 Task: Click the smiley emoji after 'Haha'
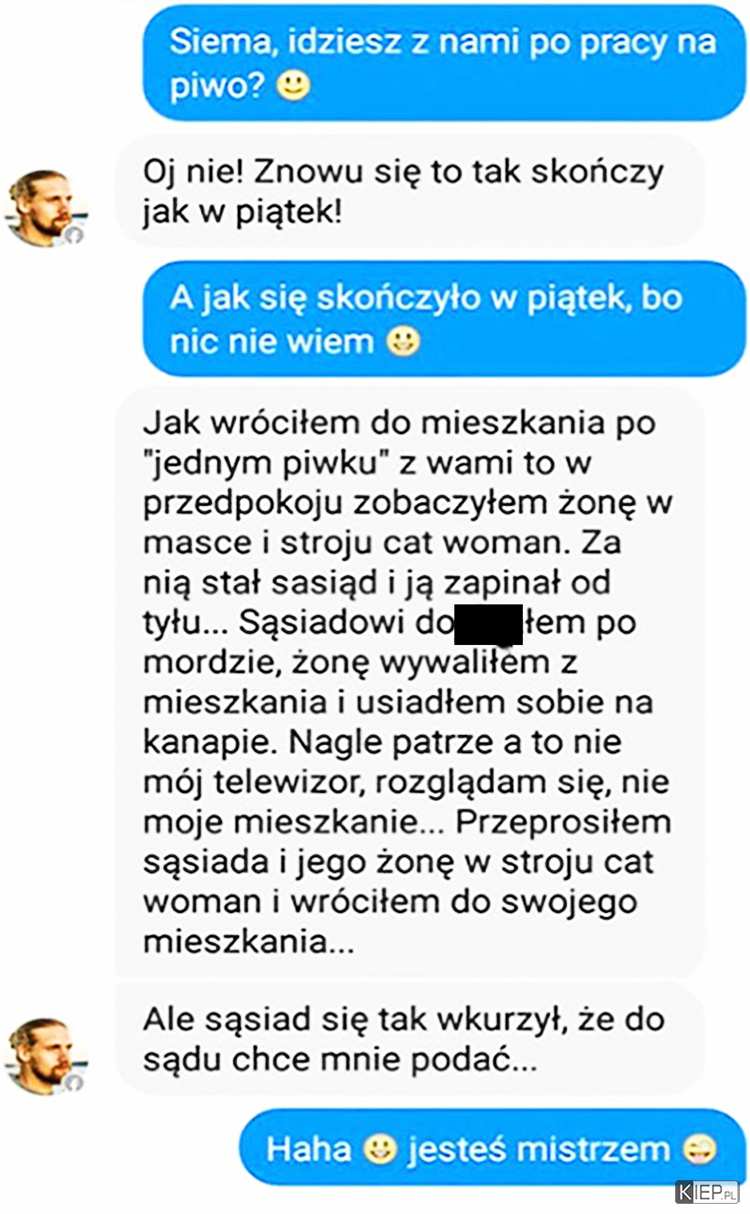[x=380, y=1148]
